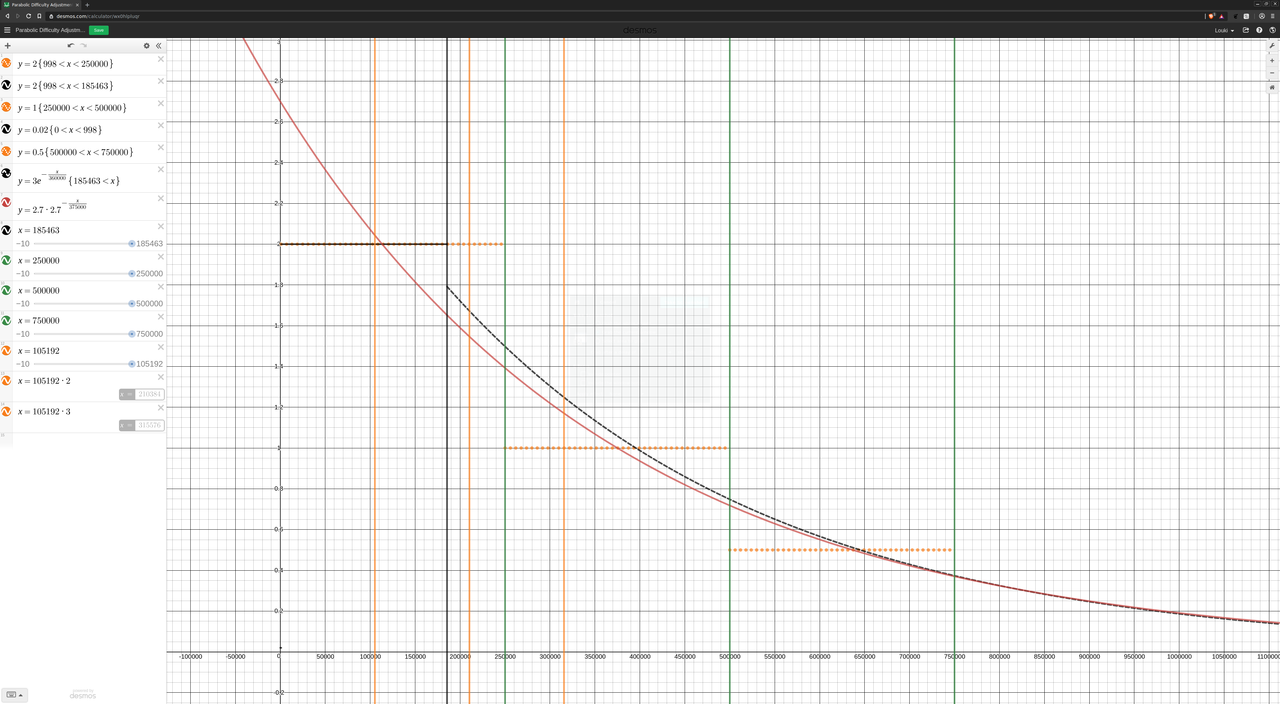Hide the x=750000 green line
Screen dimensions: 1280x704
[6, 320]
